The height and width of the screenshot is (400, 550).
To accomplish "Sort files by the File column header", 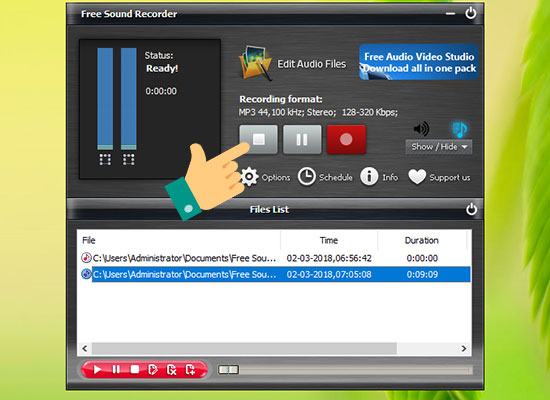I will tap(179, 240).
